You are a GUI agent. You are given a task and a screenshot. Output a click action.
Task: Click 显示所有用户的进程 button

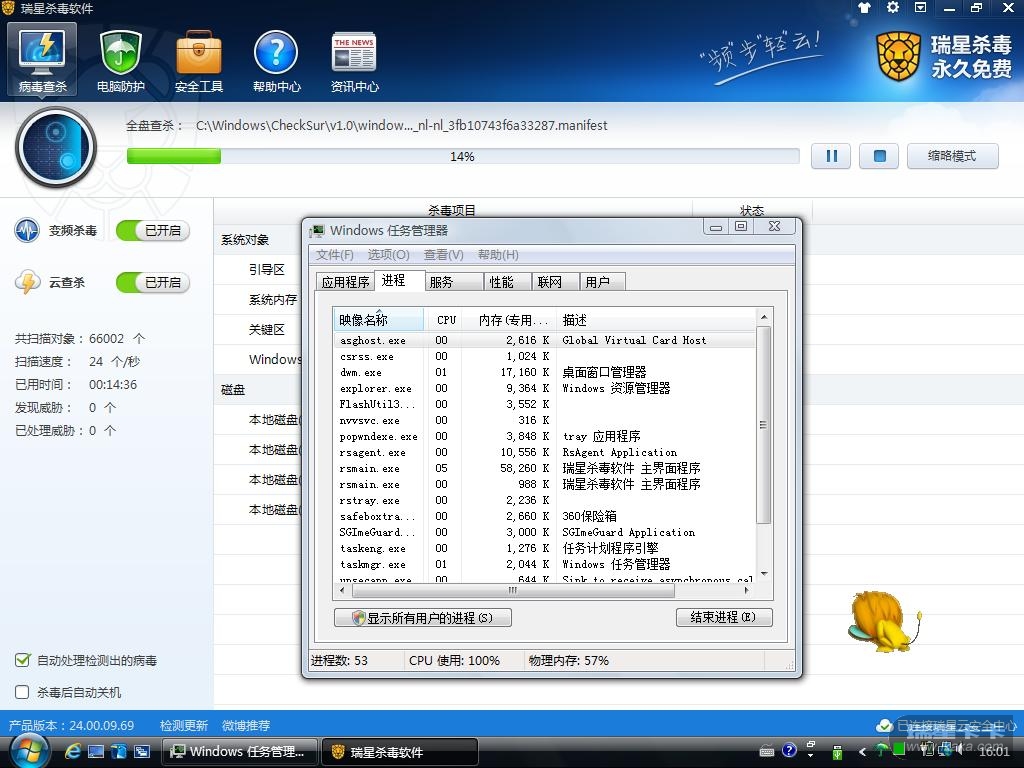(423, 618)
